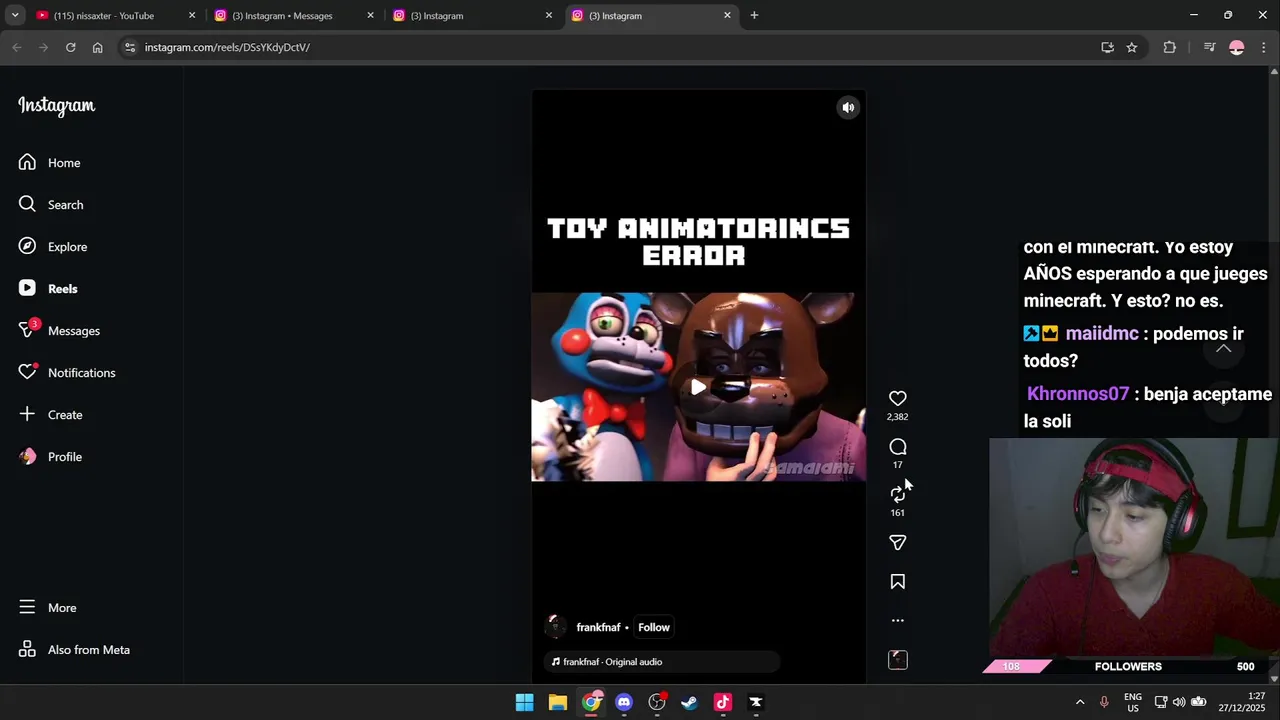Open TikTok from the taskbar
This screenshot has width=1280, height=720.
tap(723, 703)
